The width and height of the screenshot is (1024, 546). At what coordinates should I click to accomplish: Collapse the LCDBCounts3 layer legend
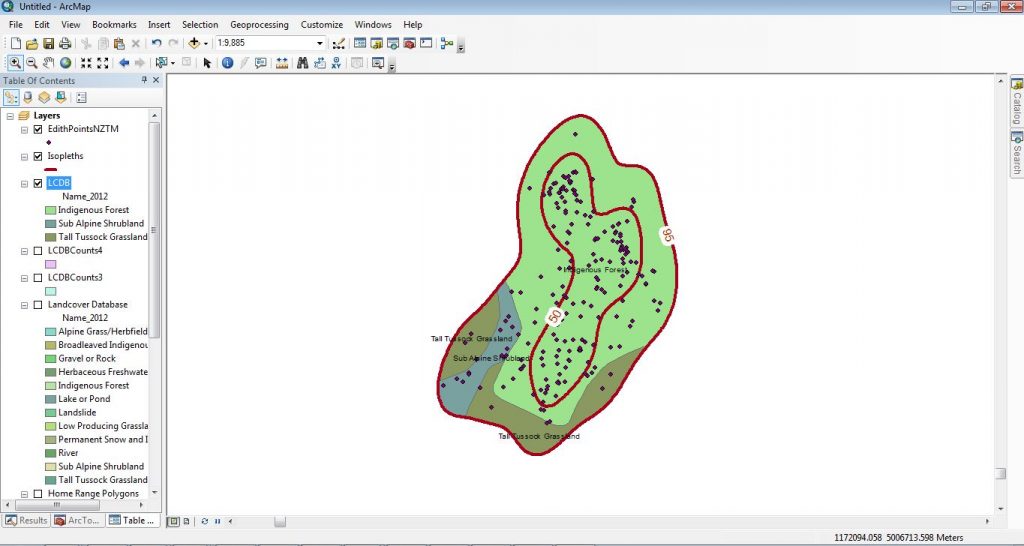pos(24,278)
